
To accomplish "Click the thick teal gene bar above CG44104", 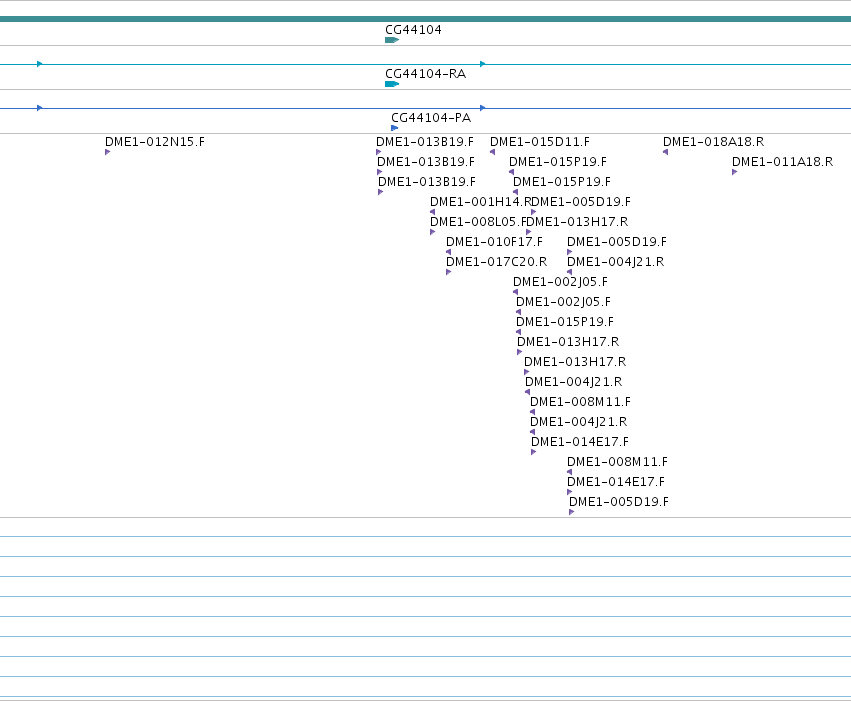I will (x=426, y=19).
